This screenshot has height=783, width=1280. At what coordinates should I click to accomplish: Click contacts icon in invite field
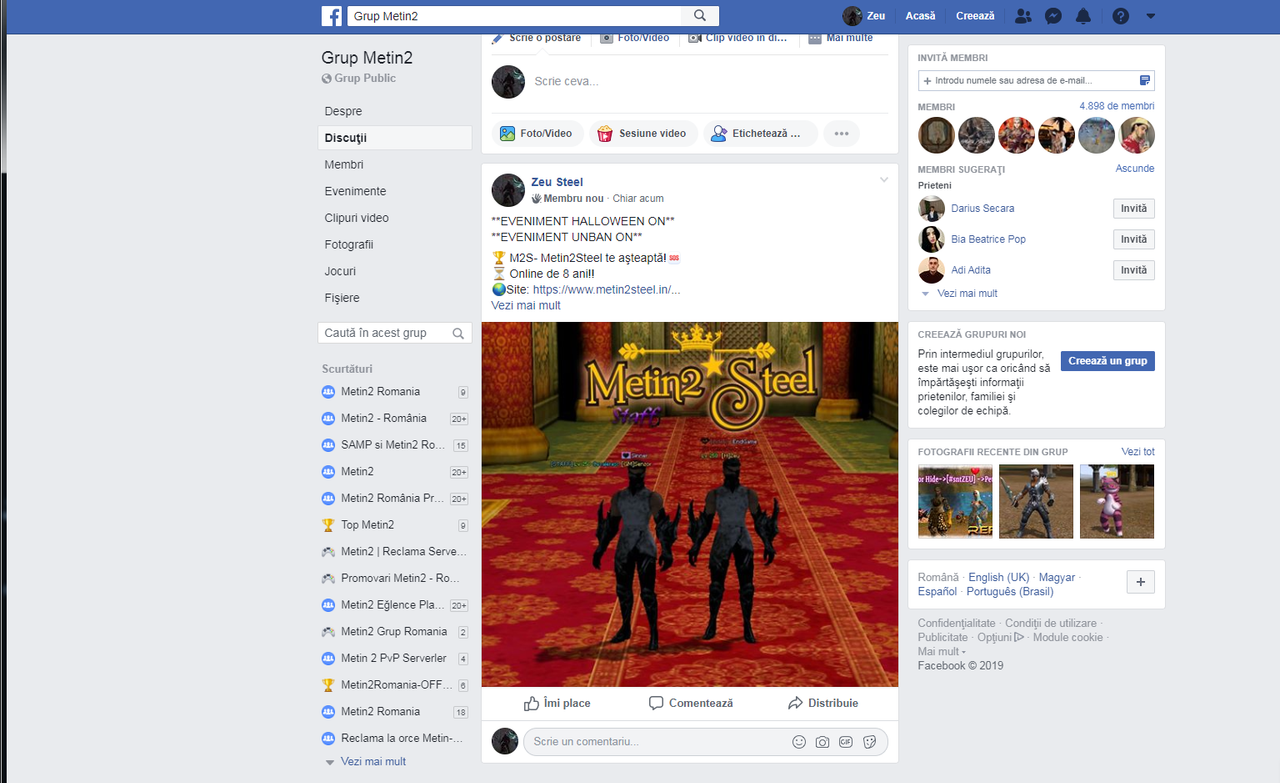click(1146, 80)
